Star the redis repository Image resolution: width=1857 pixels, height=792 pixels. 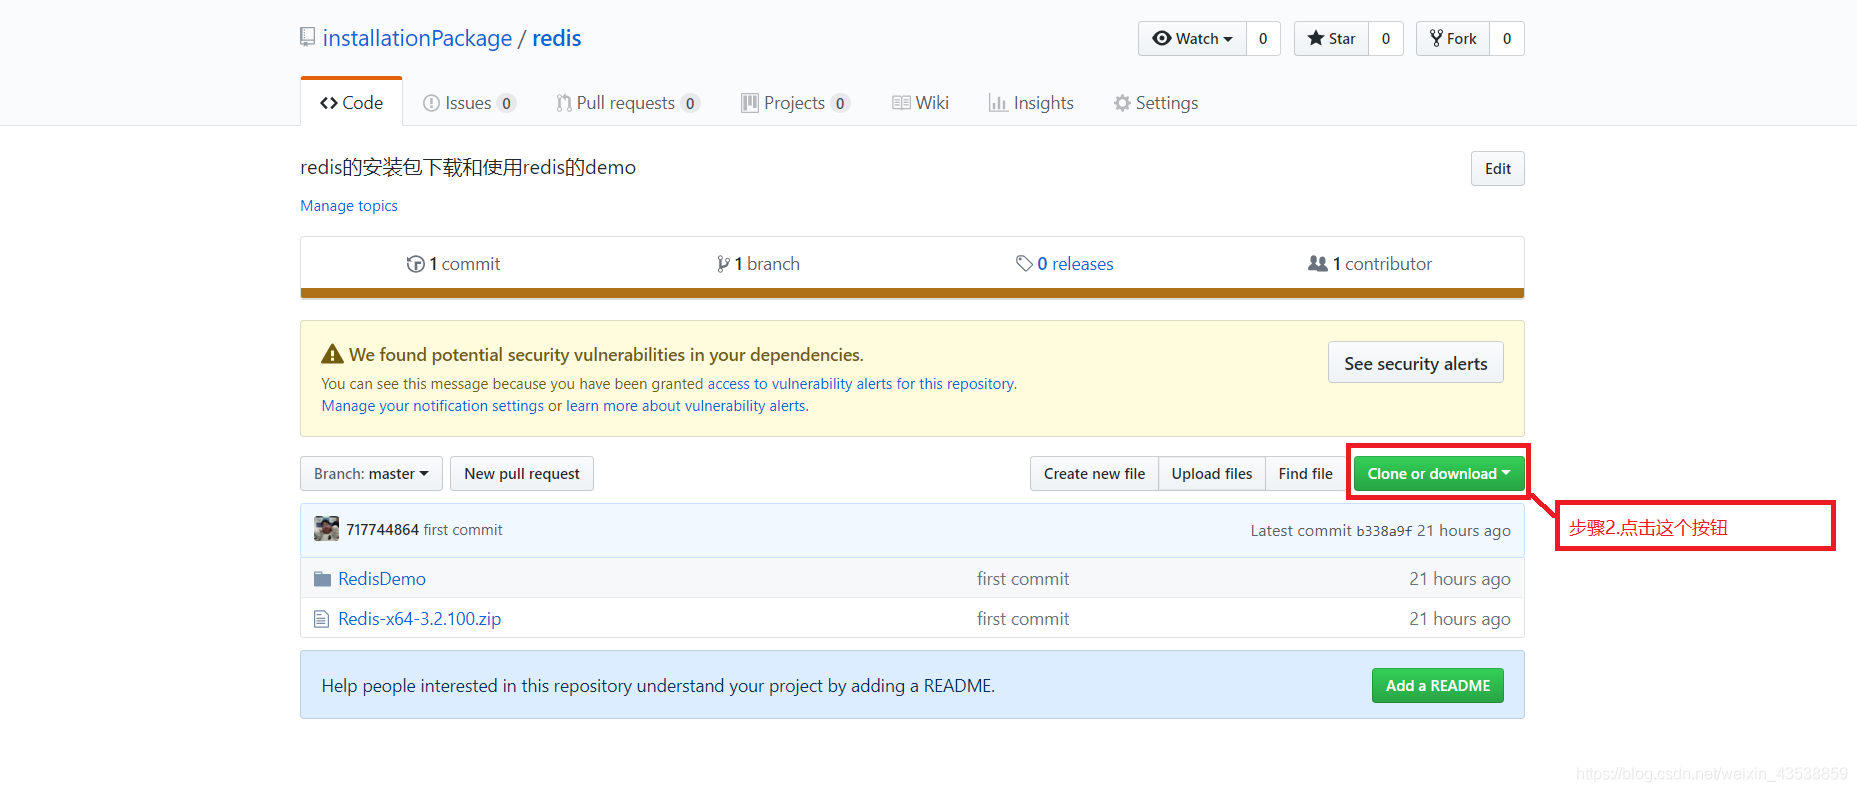tap(1331, 39)
